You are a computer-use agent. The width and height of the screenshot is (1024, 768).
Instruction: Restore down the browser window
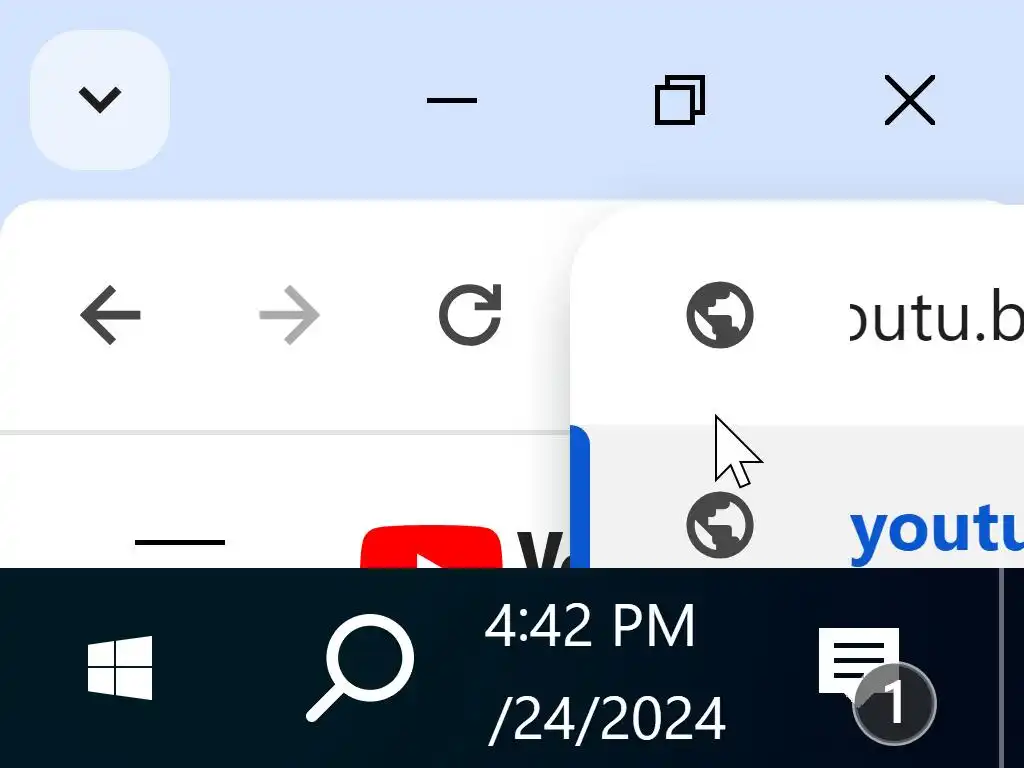point(680,100)
